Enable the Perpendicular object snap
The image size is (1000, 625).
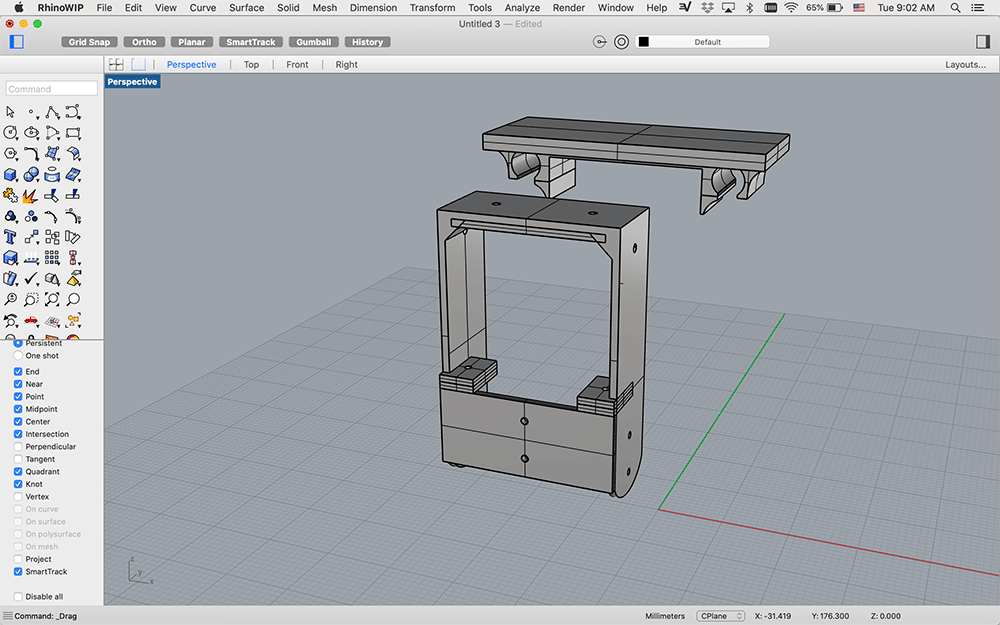pyautogui.click(x=18, y=447)
